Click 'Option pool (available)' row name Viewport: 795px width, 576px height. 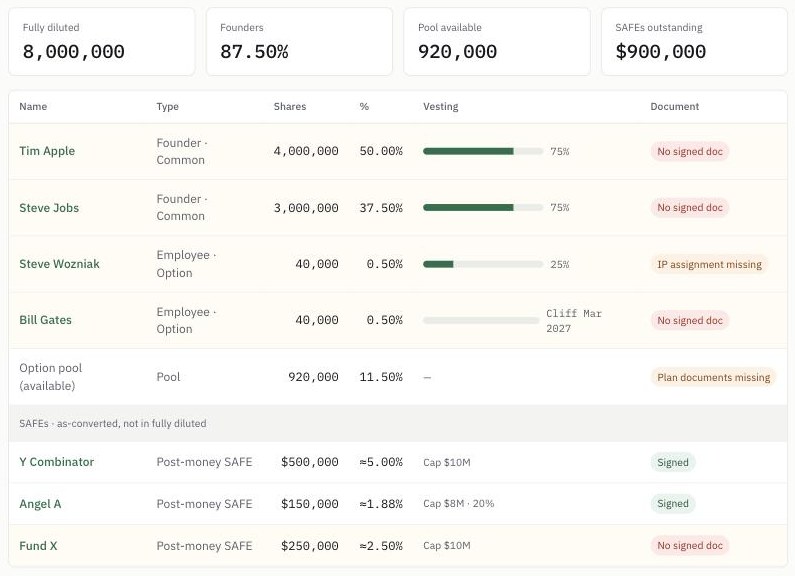[x=51, y=377]
